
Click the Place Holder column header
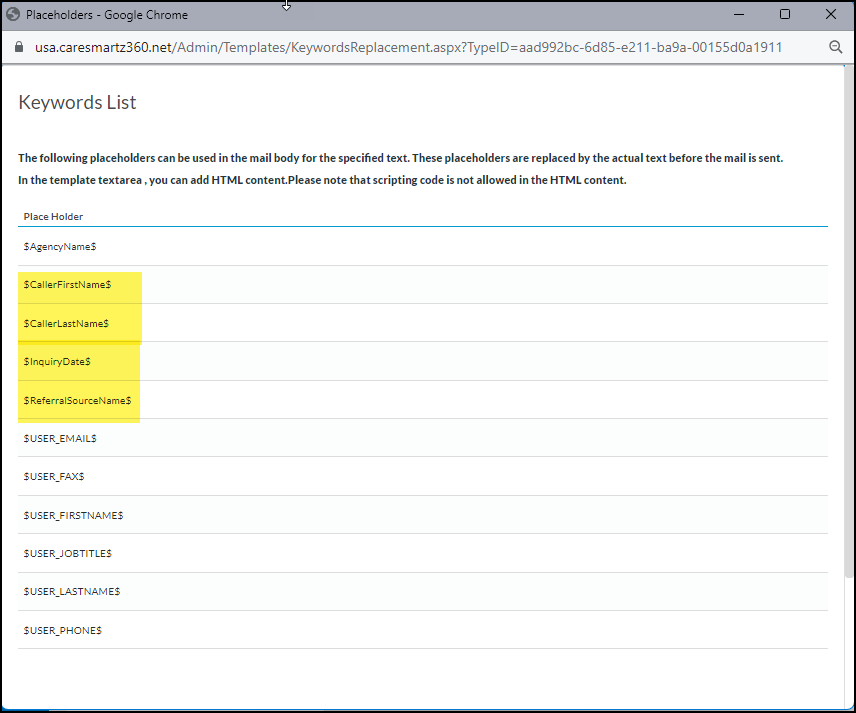[53, 216]
